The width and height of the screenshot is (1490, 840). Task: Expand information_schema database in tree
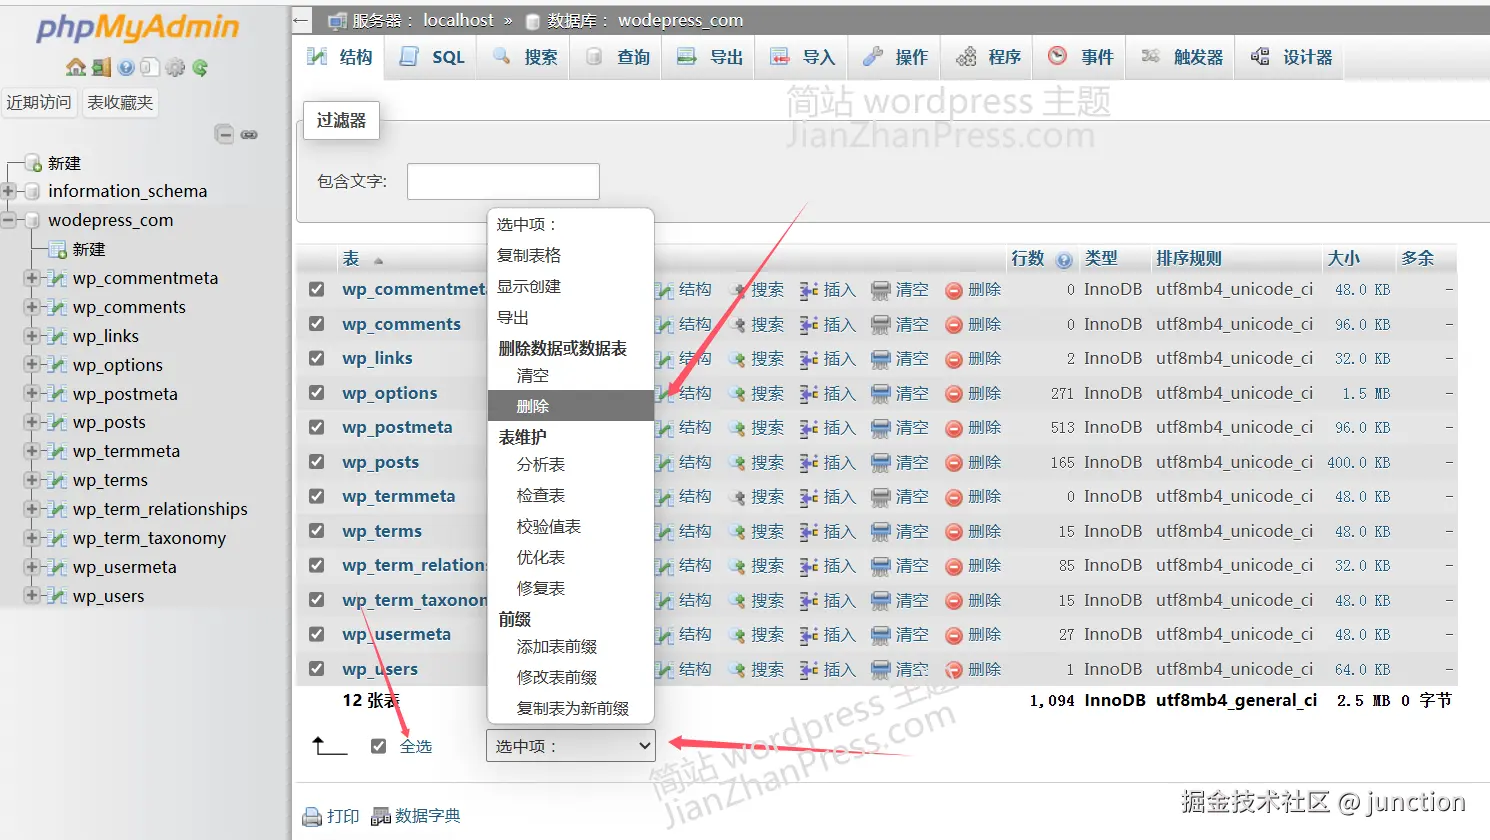pos(9,191)
